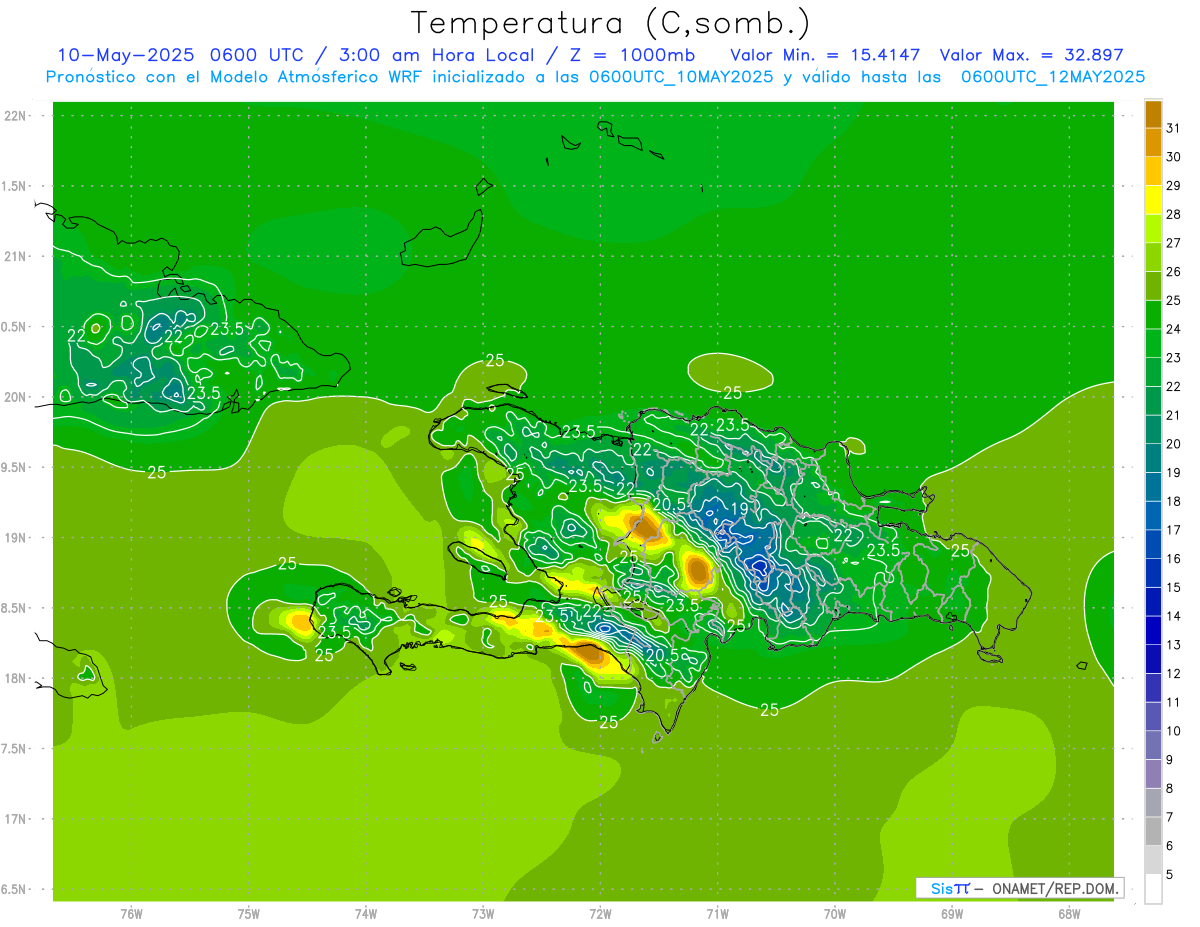Click 'Valor Max. = 32.897' value
This screenshot has width=1200, height=927.
(x=1032, y=55)
